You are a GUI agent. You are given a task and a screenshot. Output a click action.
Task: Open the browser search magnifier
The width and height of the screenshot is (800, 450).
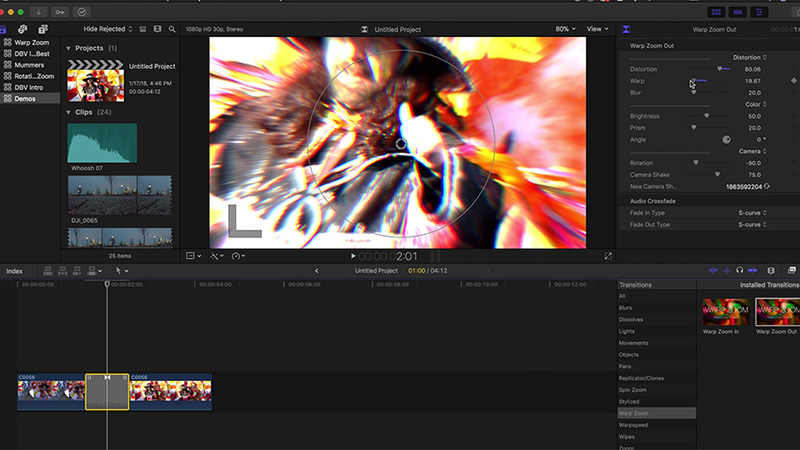click(x=172, y=30)
